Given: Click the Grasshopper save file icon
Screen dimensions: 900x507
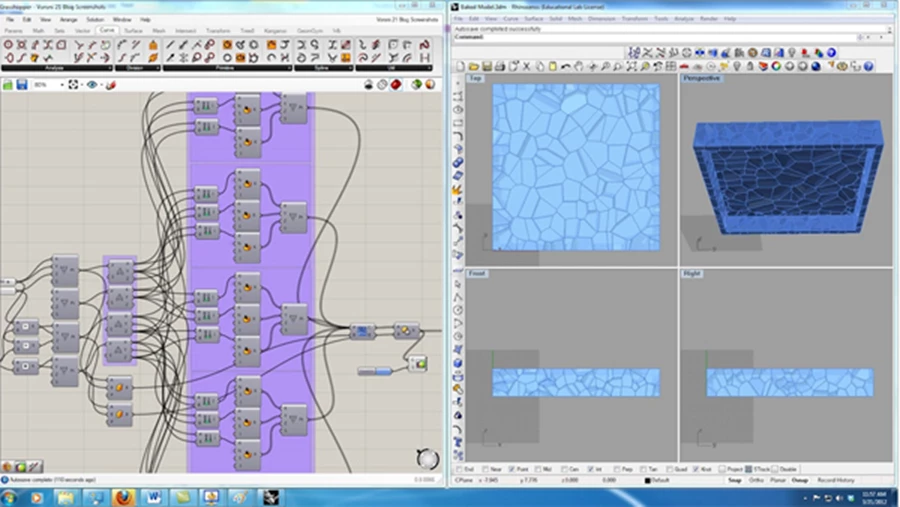Looking at the screenshot, I should (21, 85).
